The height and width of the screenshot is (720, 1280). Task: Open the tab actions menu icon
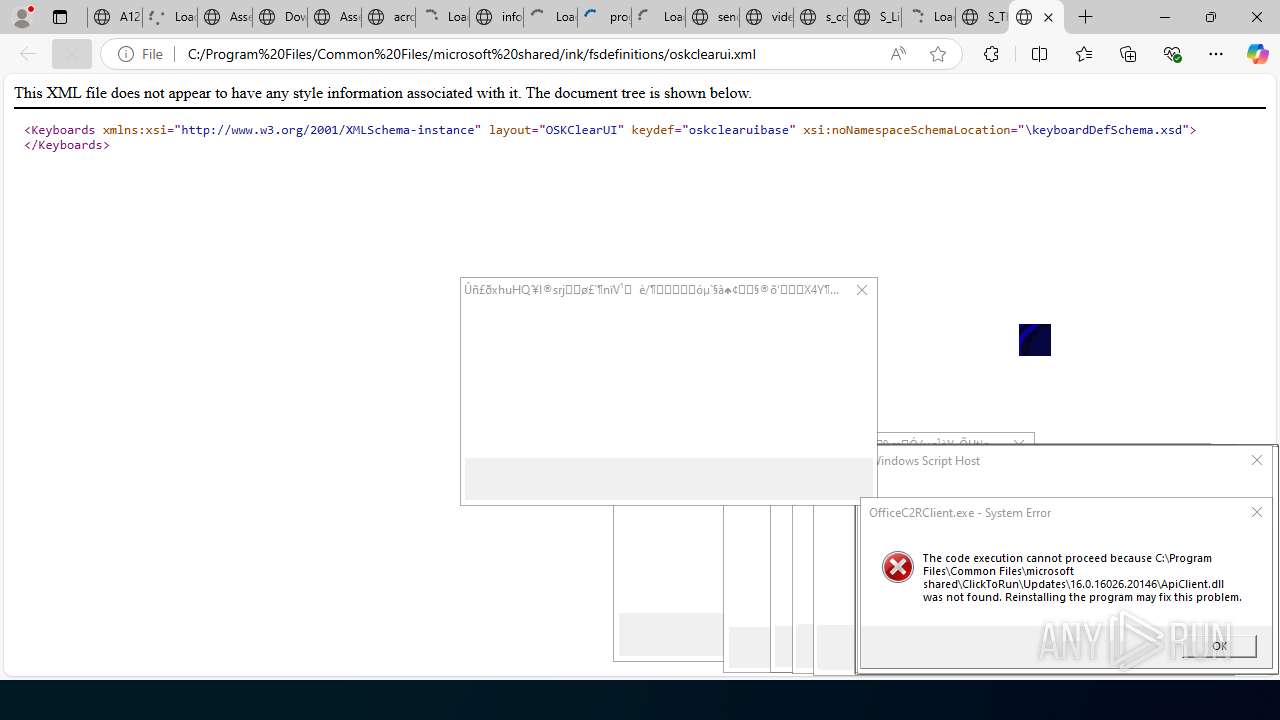[x=60, y=17]
